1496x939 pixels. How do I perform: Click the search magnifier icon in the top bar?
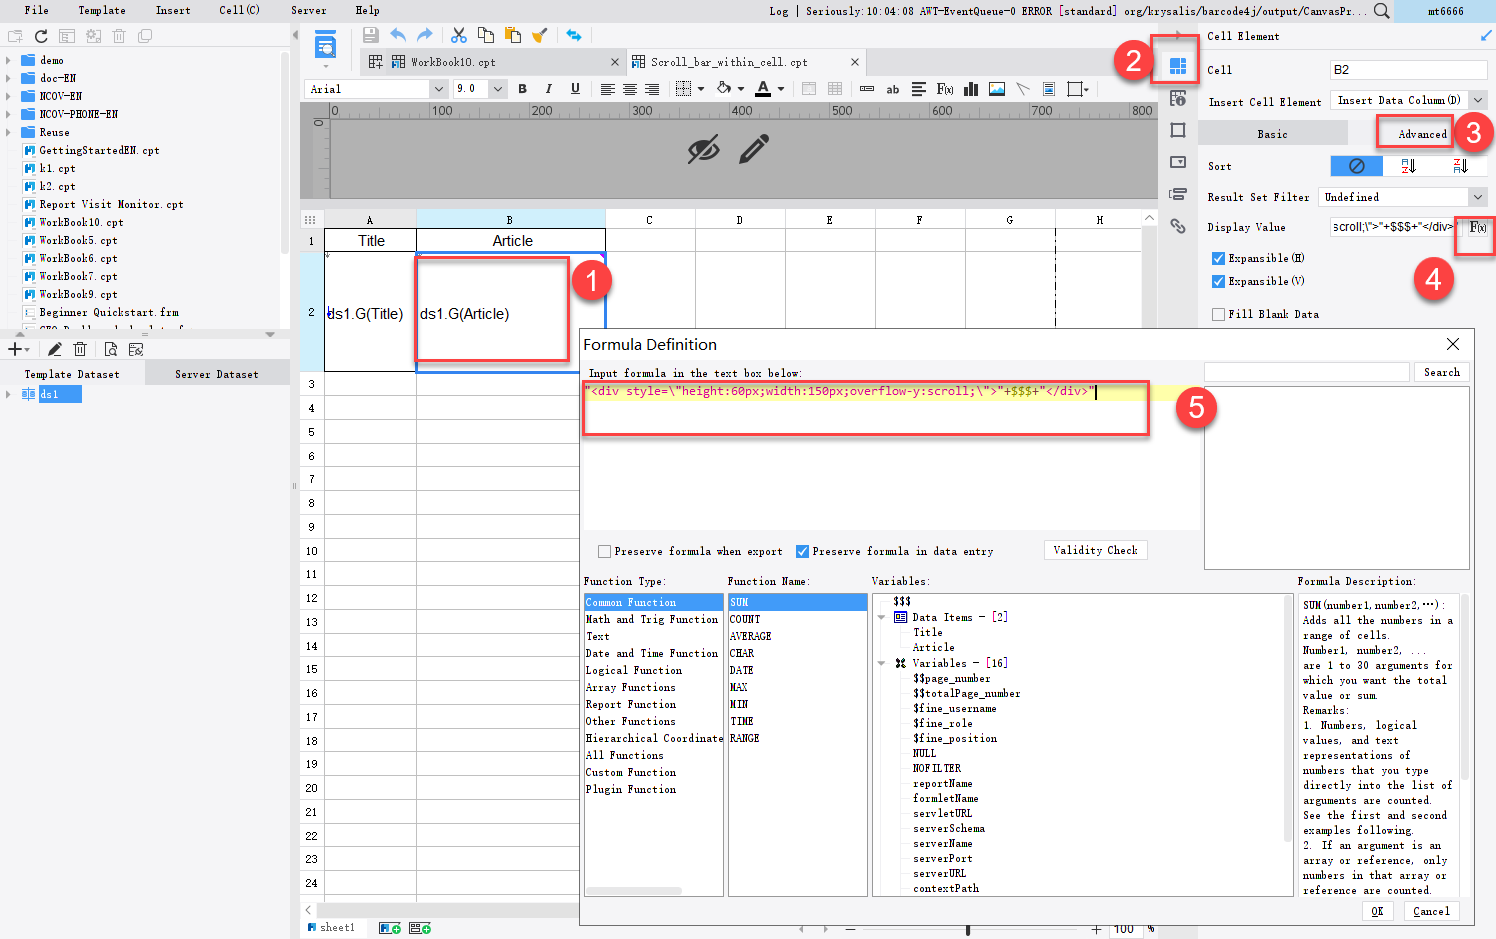(x=1381, y=11)
